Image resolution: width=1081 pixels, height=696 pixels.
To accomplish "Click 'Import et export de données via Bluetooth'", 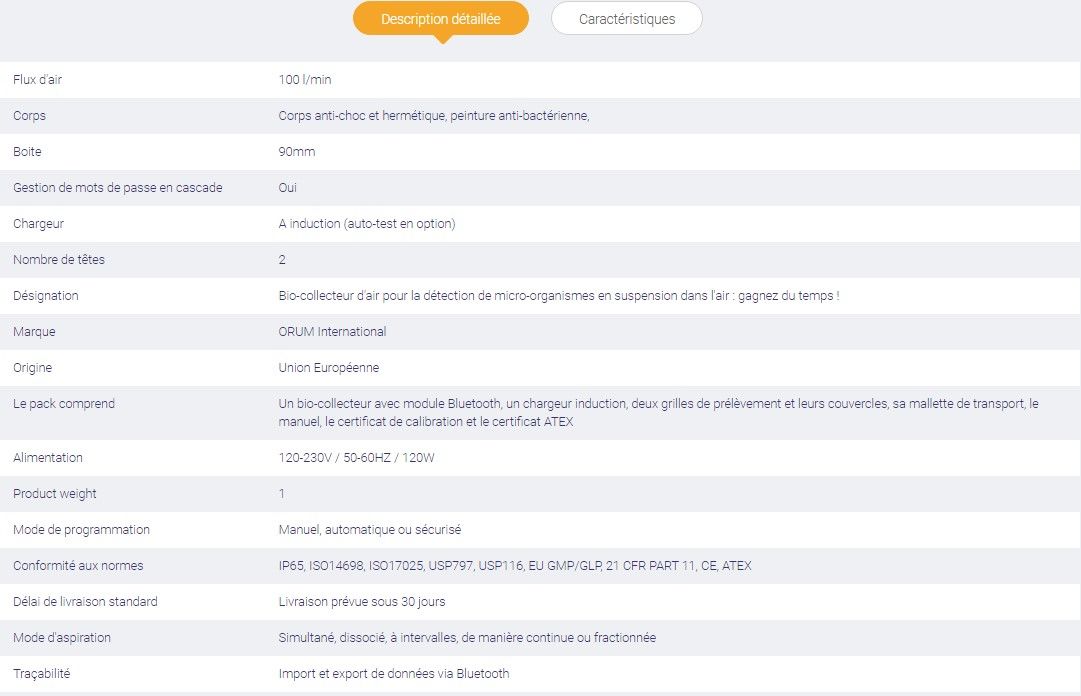I will pyautogui.click(x=393, y=674).
